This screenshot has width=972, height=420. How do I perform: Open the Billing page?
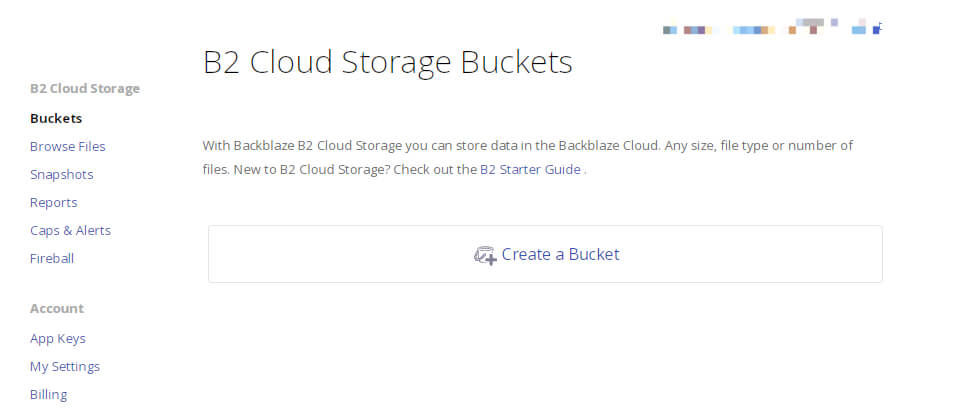(x=48, y=395)
